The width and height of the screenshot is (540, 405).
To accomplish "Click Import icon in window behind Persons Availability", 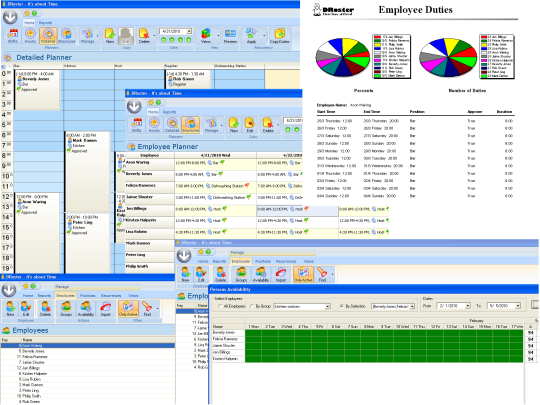I will (281, 274).
